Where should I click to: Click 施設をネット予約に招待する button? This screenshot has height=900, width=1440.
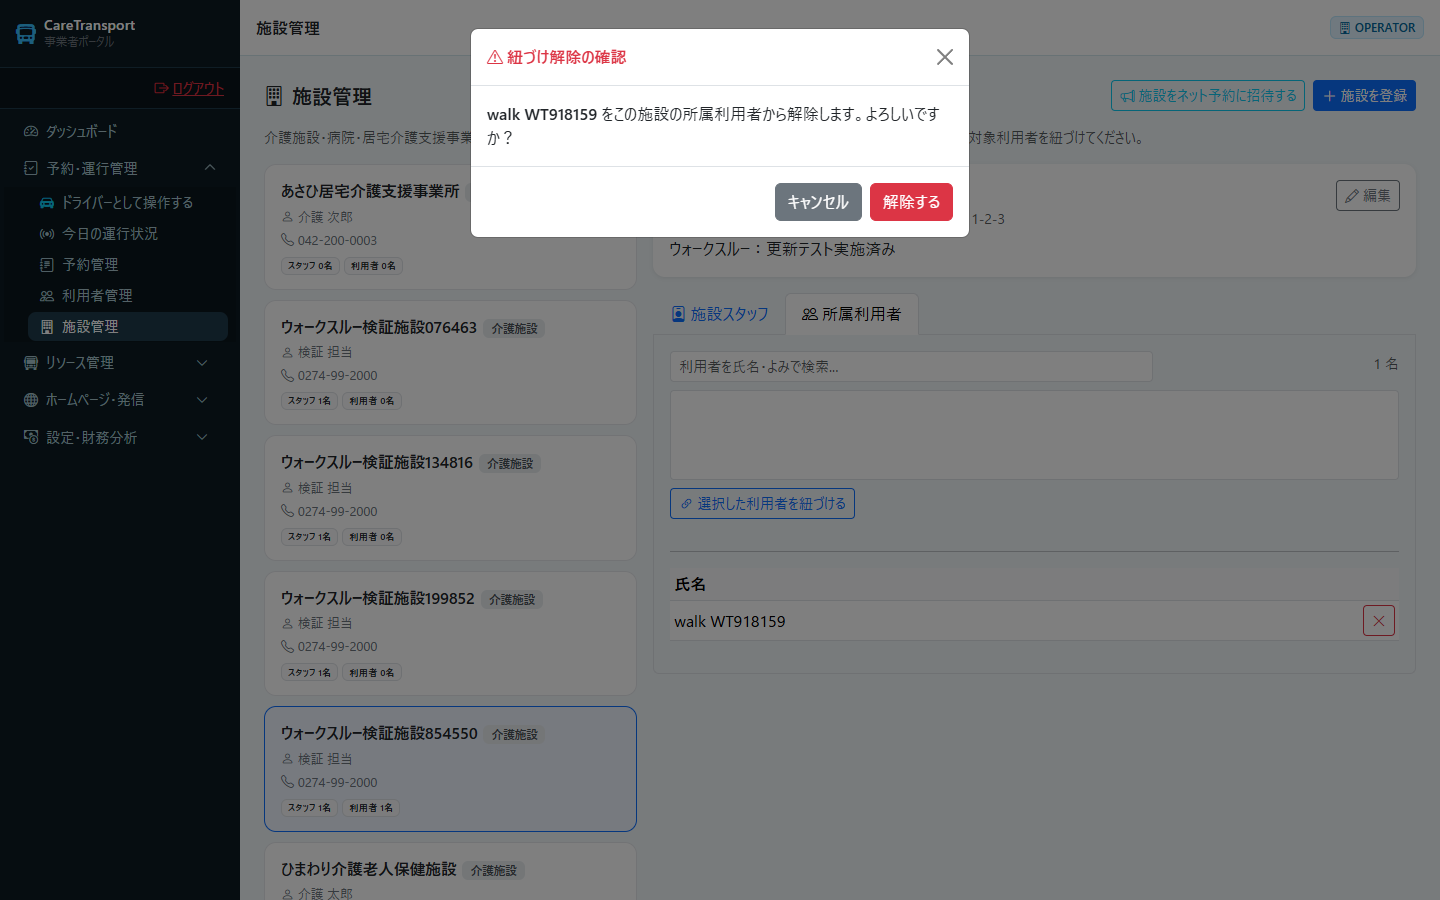[x=1208, y=96]
